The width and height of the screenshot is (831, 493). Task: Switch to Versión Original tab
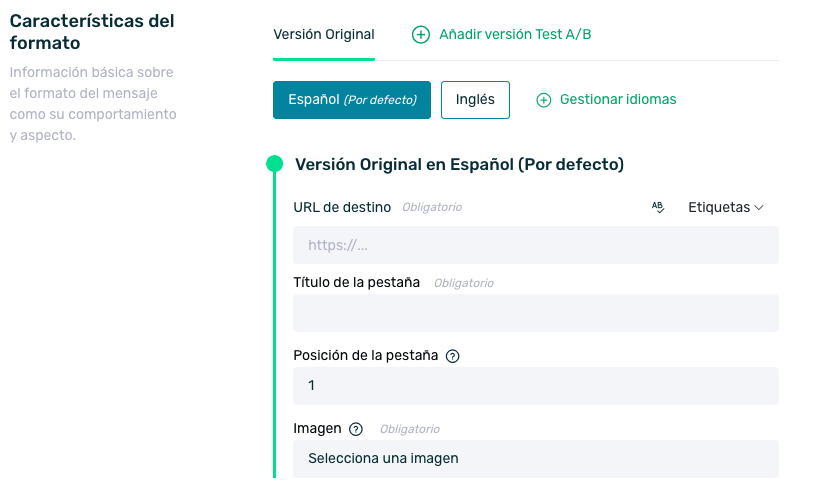tap(324, 34)
